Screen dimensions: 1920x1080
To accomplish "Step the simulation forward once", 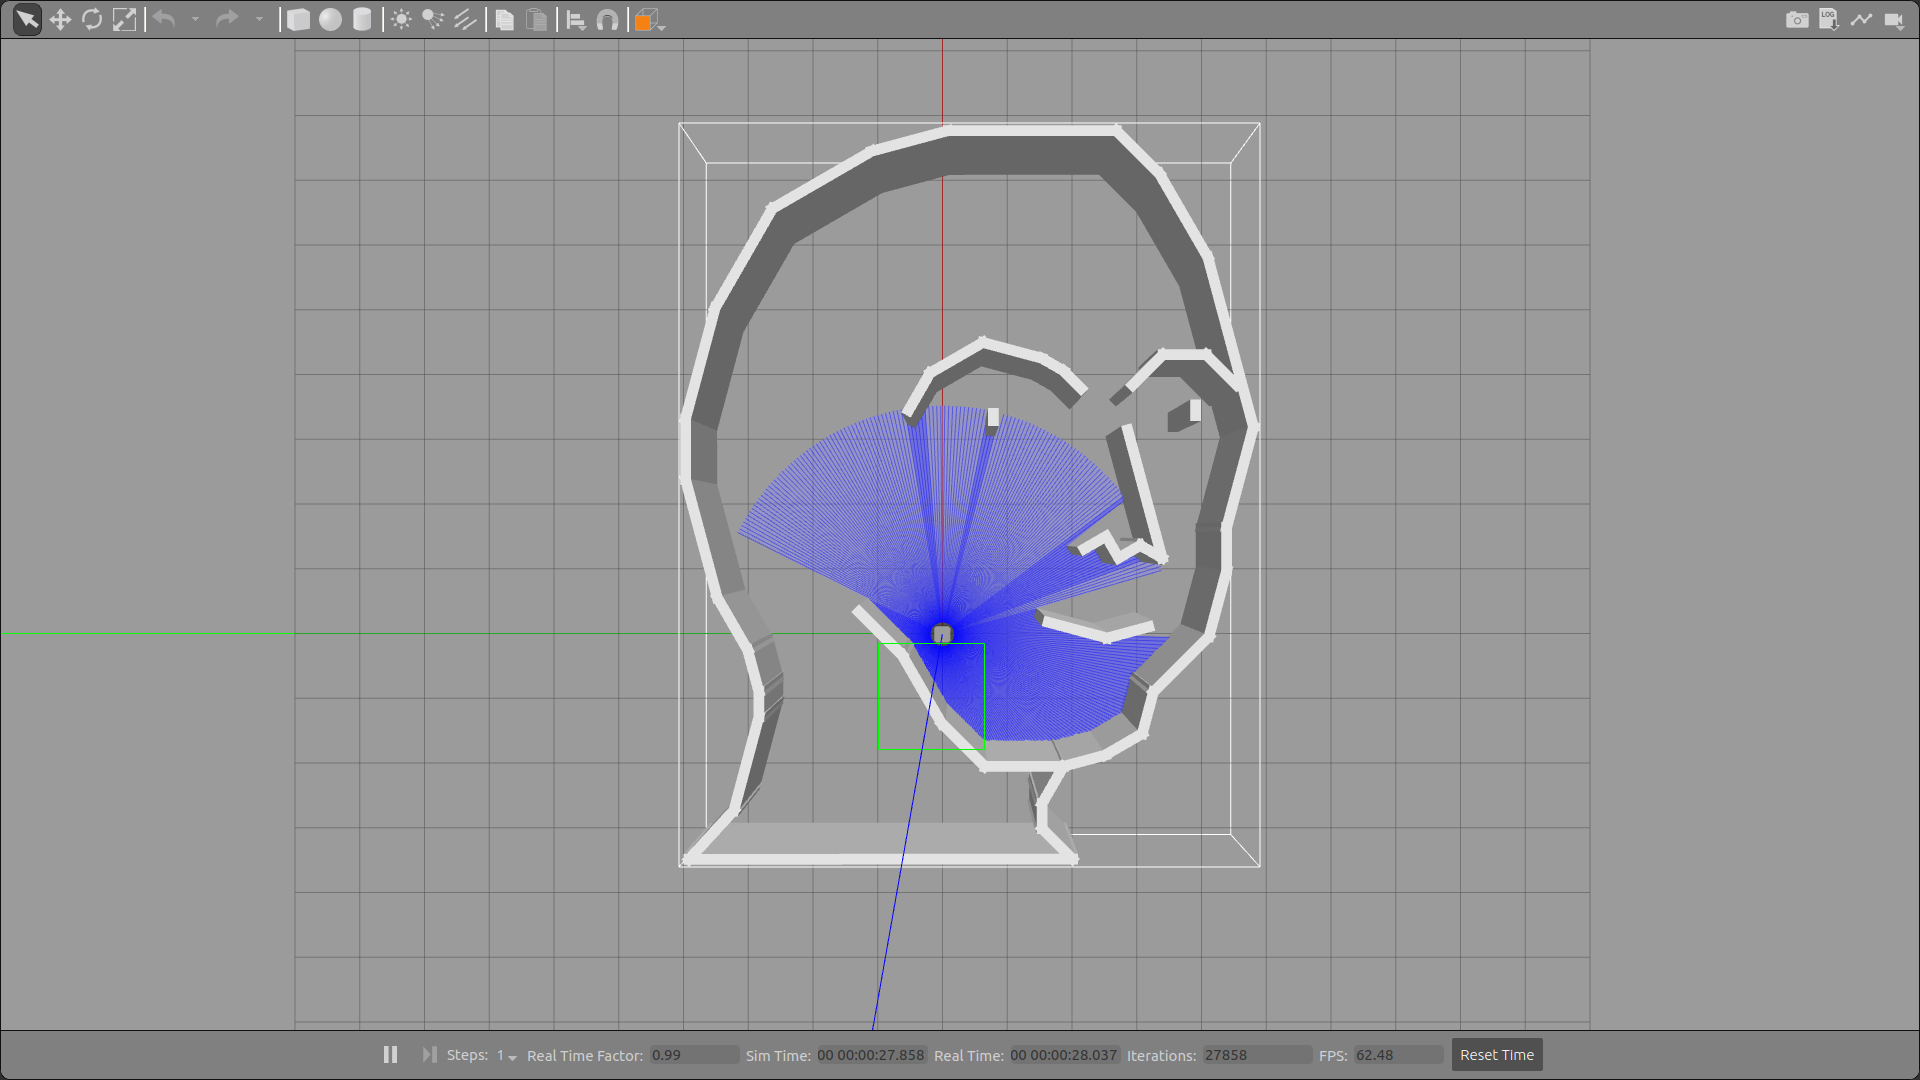I will click(429, 1055).
